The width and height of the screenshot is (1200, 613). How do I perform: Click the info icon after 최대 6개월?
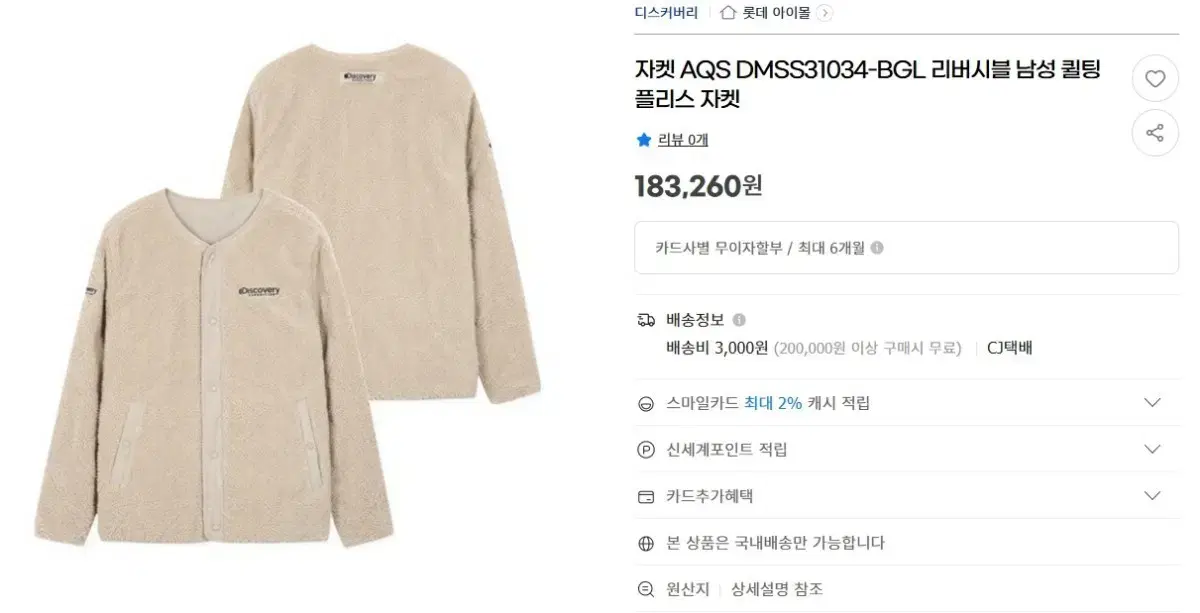click(877, 248)
